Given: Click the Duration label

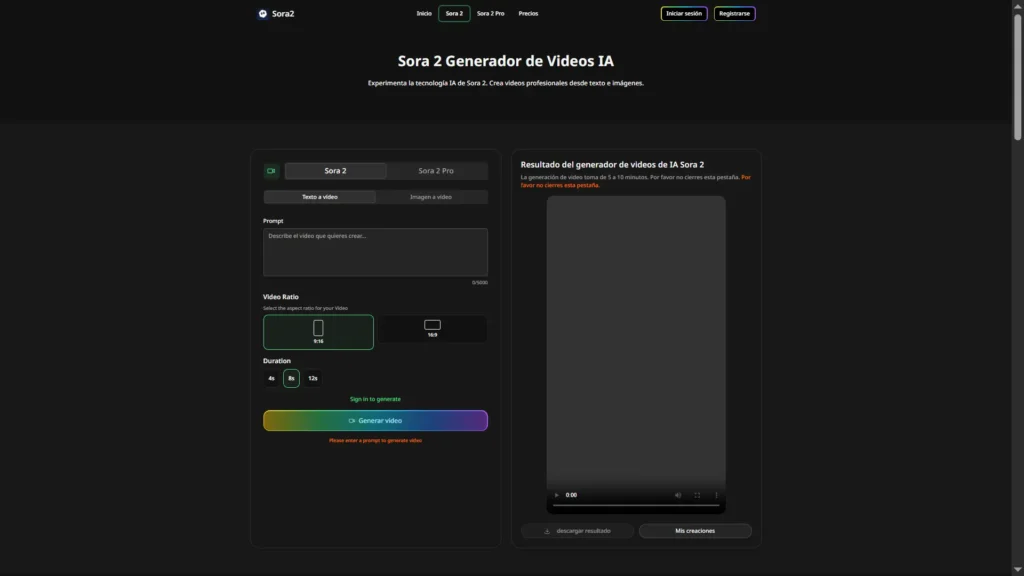Looking at the screenshot, I should pyautogui.click(x=277, y=360).
